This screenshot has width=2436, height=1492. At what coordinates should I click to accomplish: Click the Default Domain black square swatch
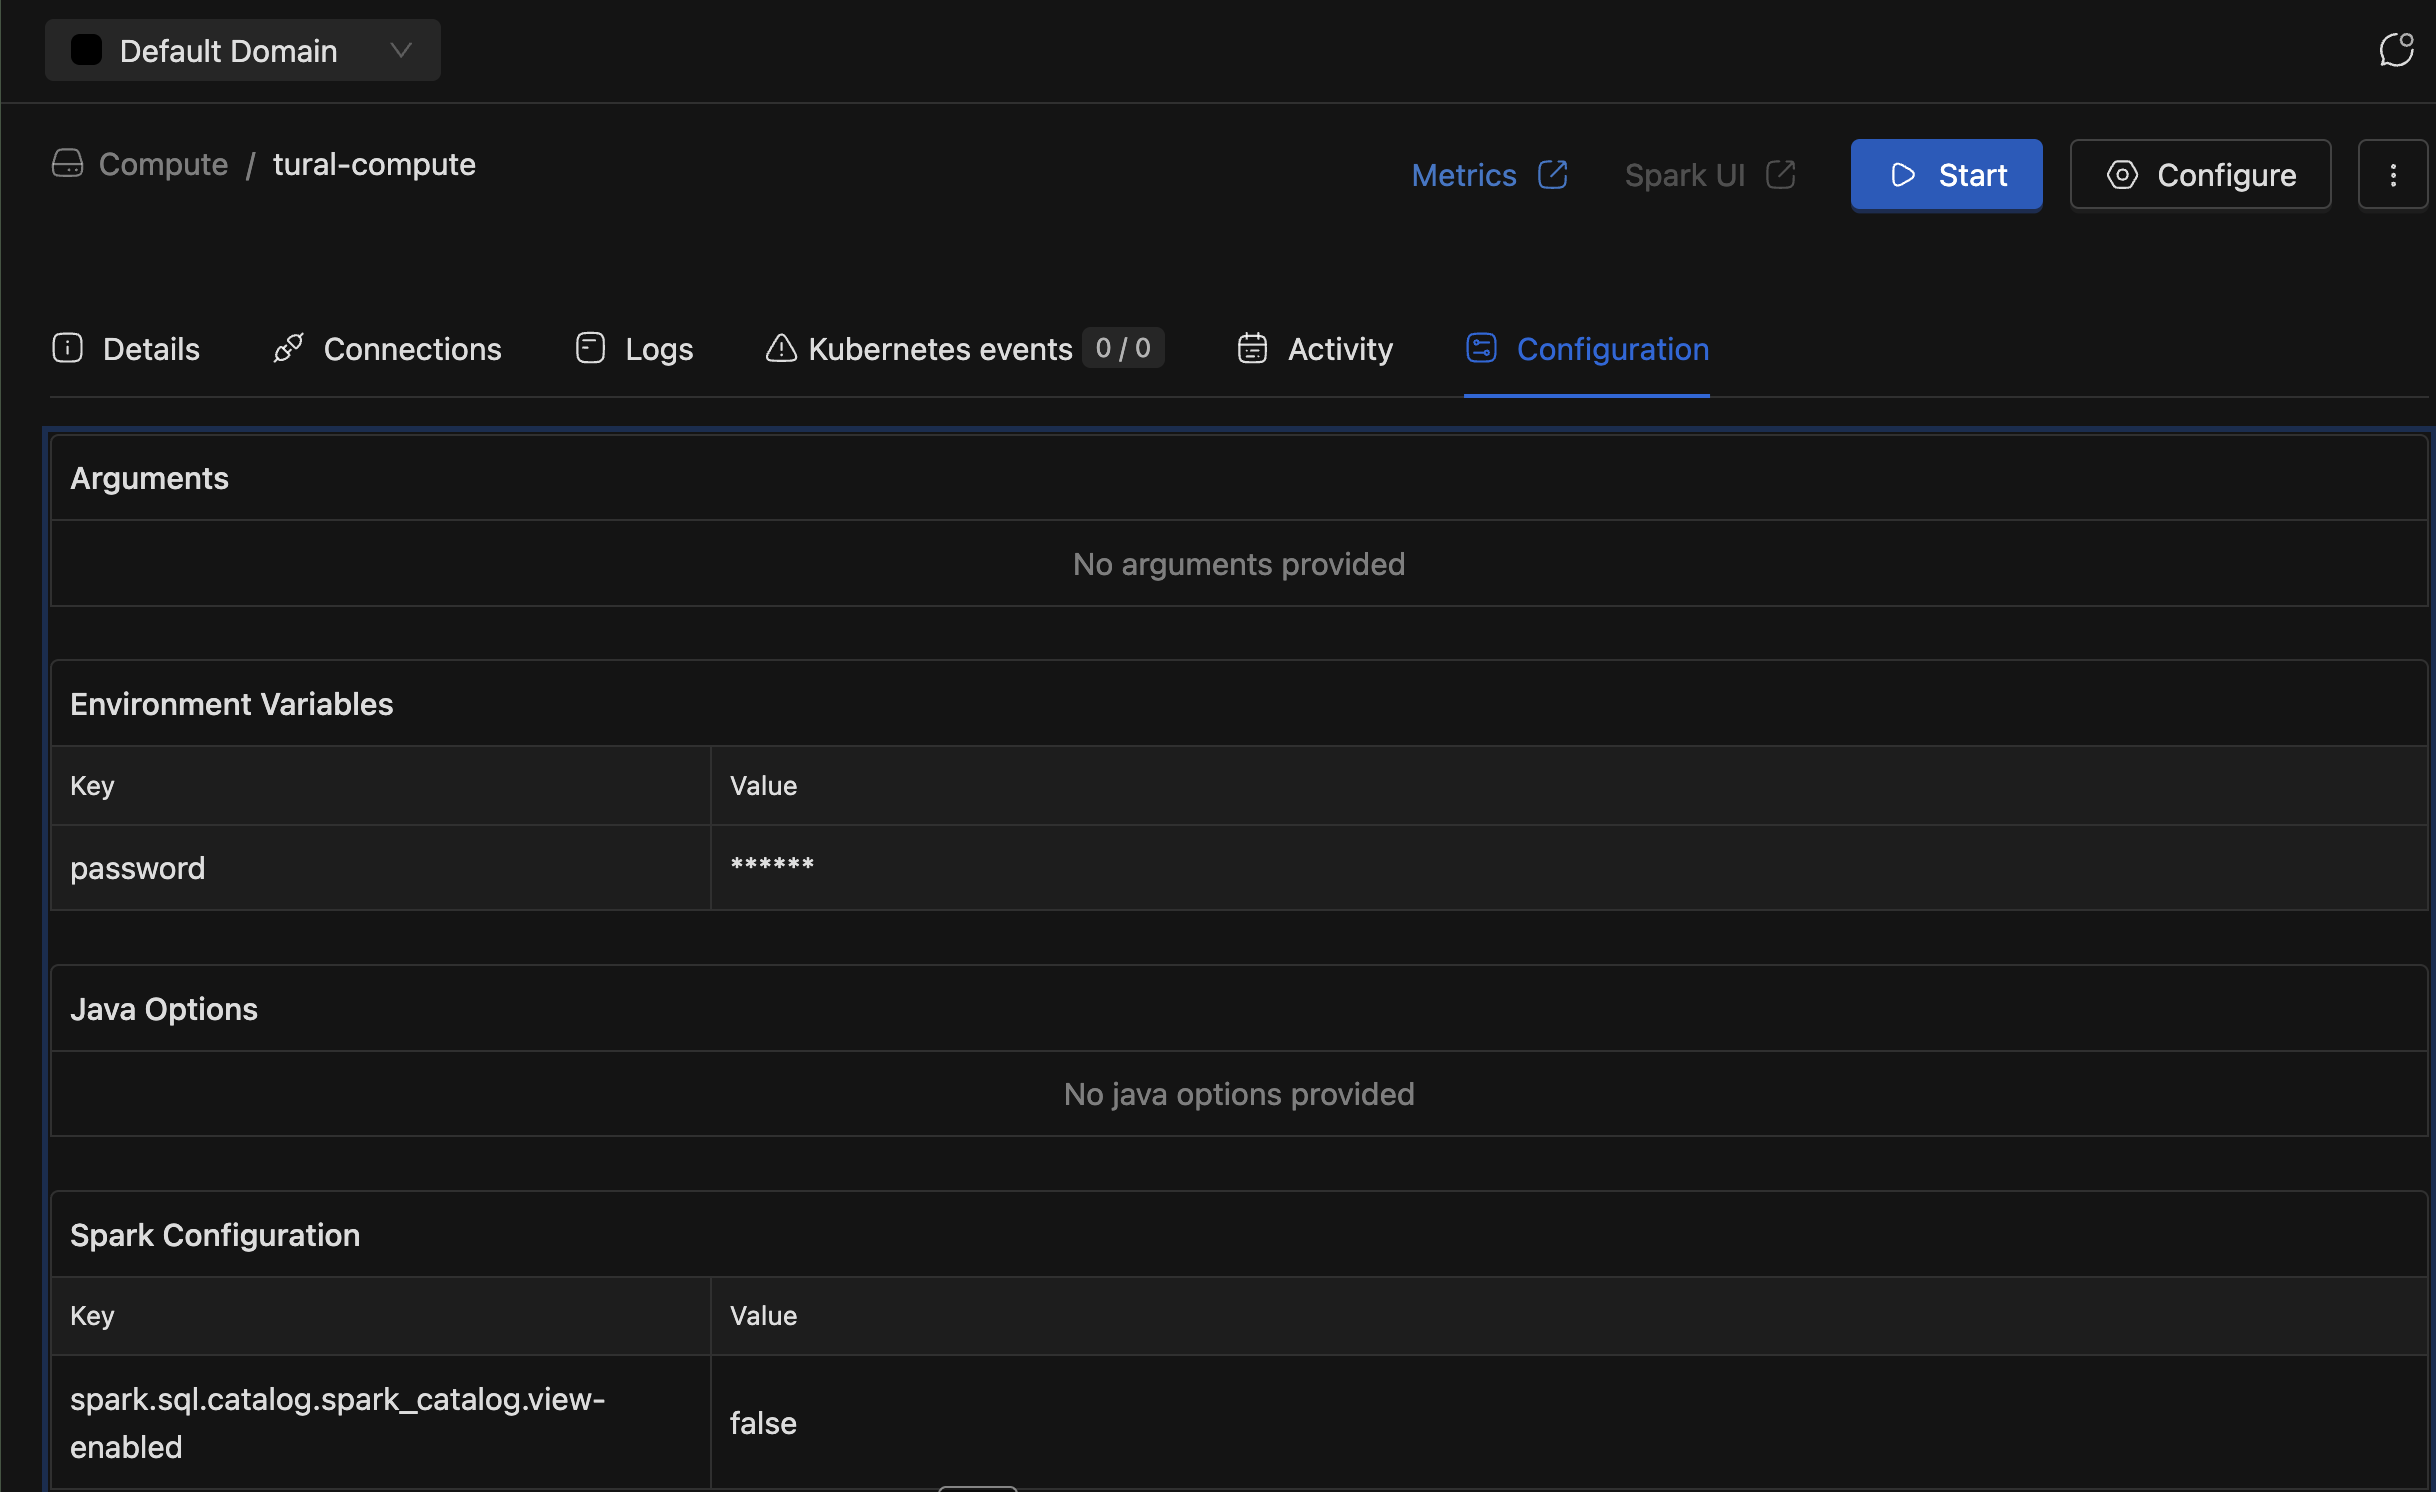(x=86, y=50)
